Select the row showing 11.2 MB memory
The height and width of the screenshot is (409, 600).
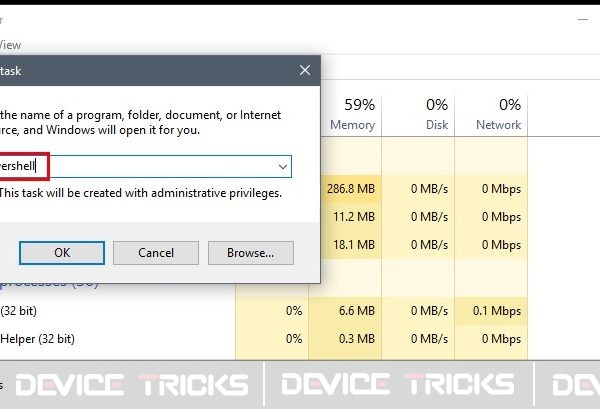(x=354, y=217)
